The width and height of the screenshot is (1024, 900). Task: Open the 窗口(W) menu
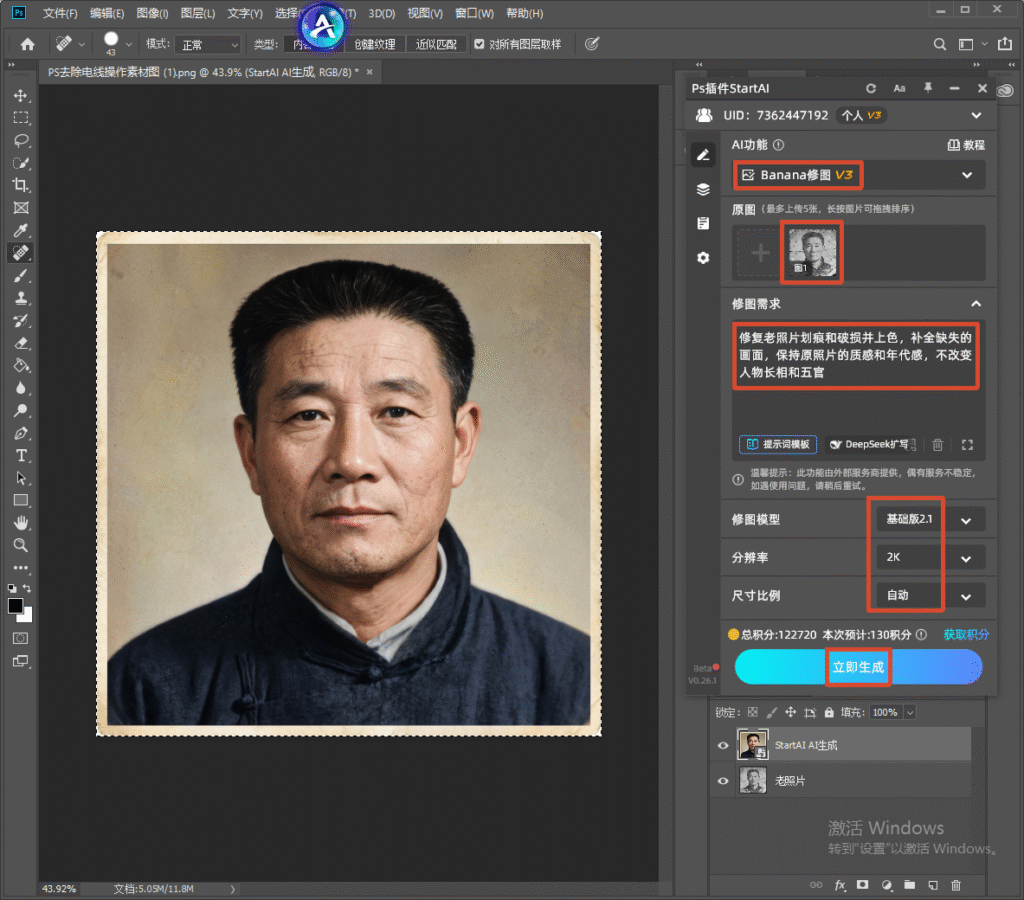(474, 13)
